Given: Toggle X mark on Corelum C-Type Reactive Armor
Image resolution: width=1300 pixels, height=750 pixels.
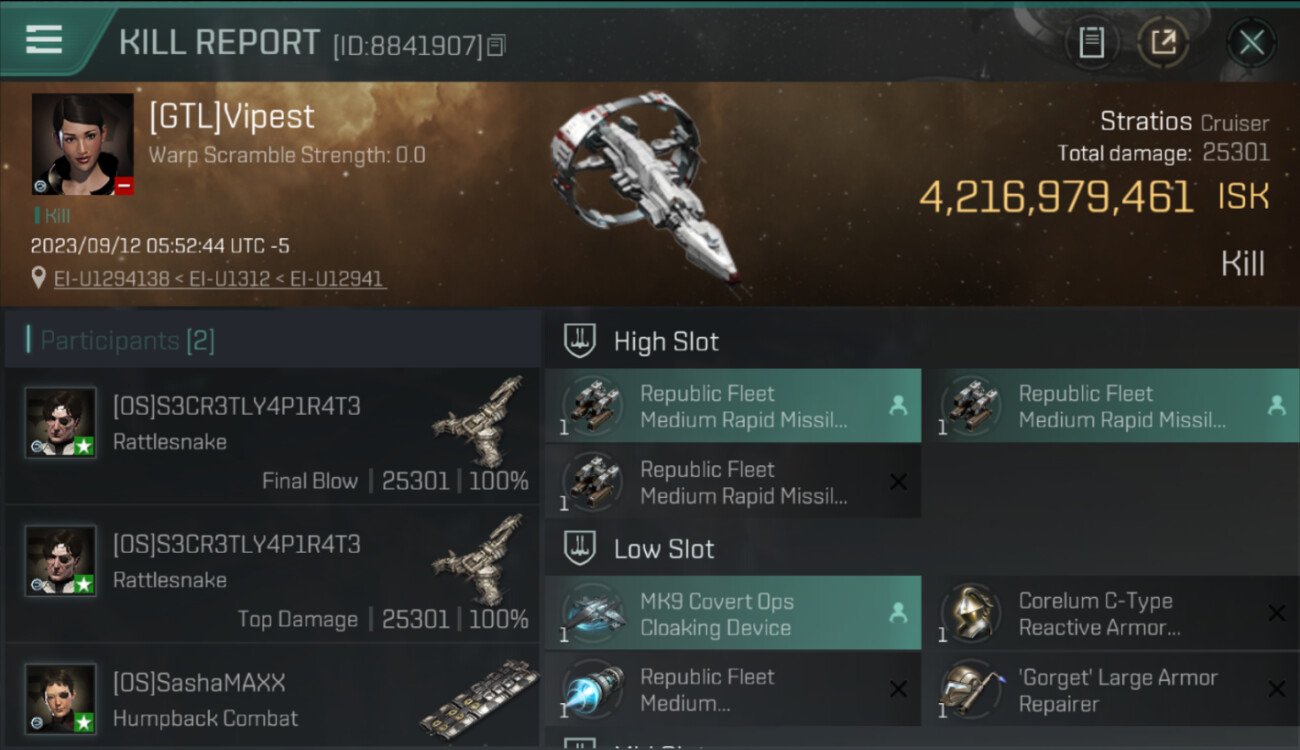Looking at the screenshot, I should pyautogui.click(x=1276, y=613).
